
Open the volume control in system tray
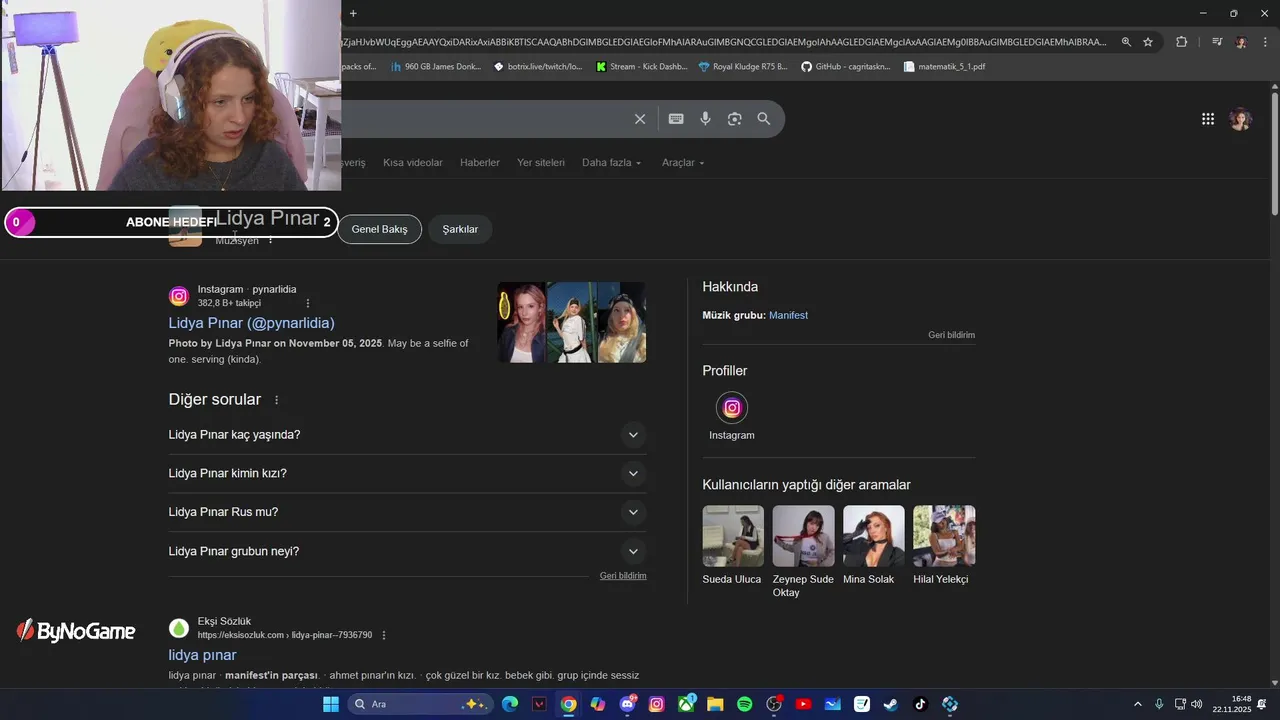(1197, 704)
